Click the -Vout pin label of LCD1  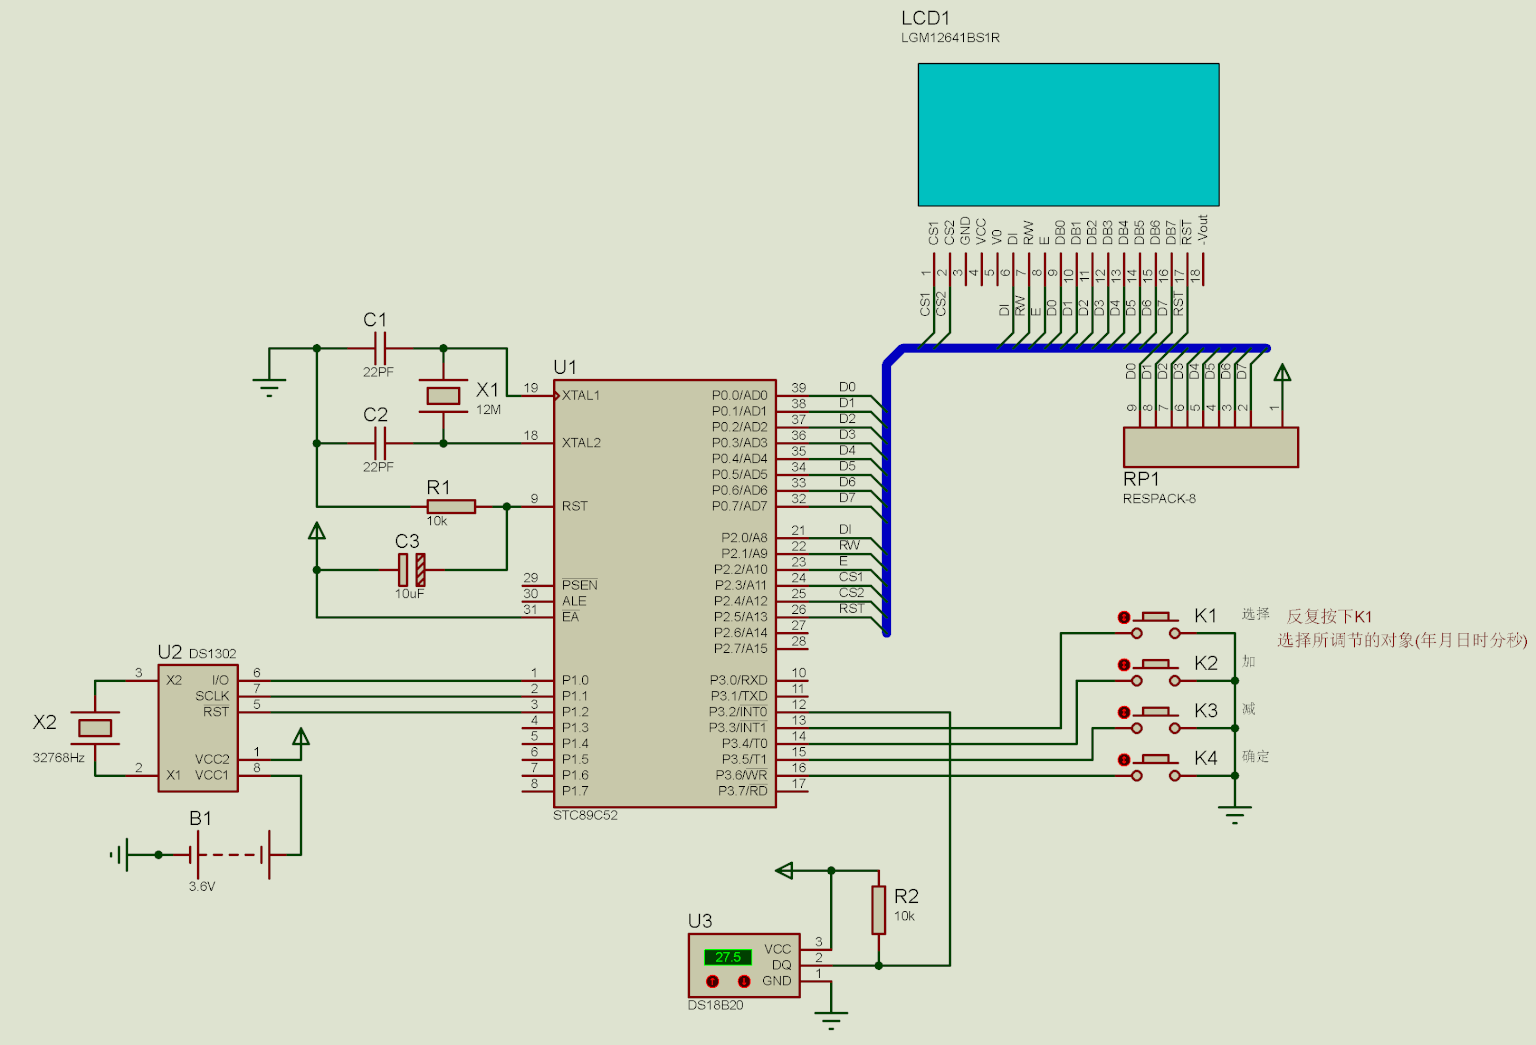1202,229
